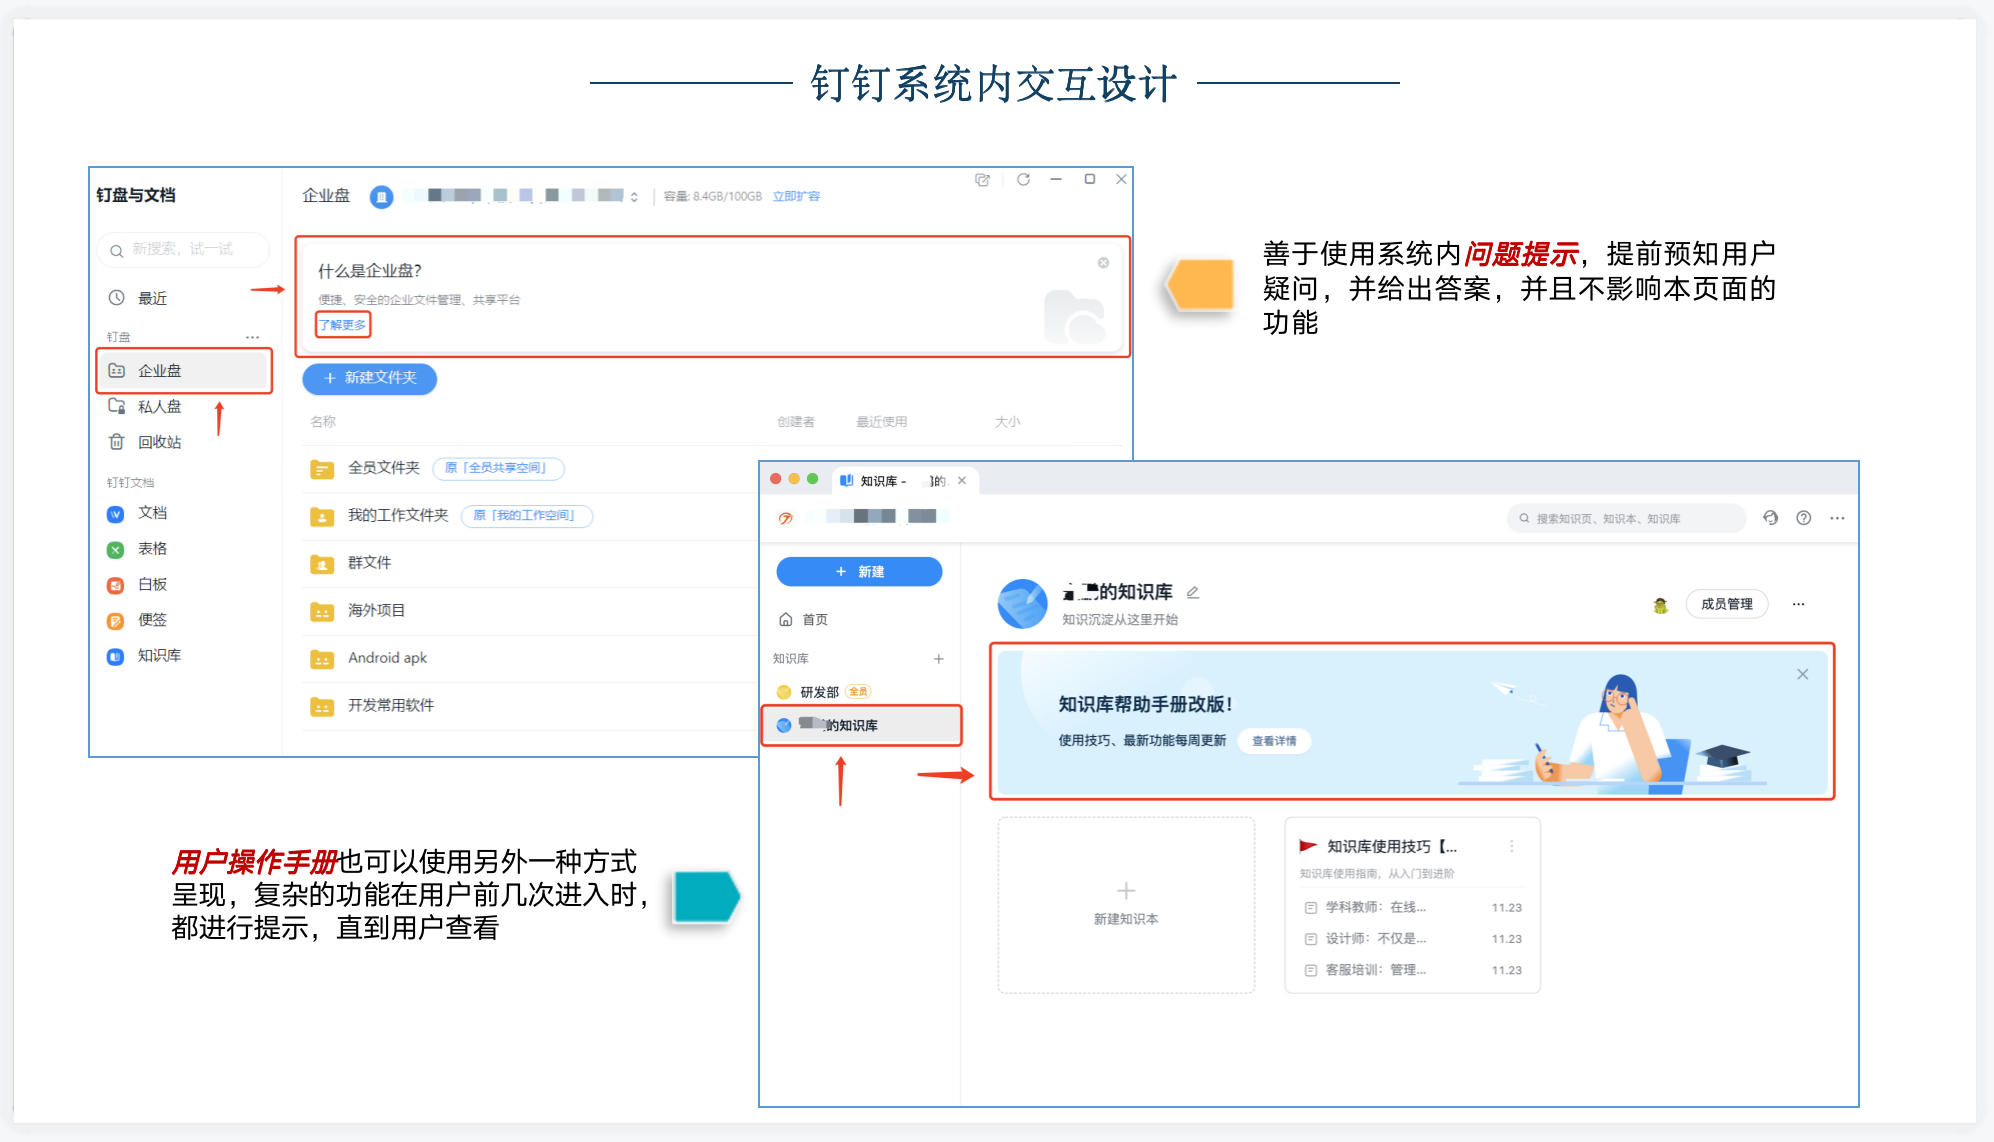Image resolution: width=1994 pixels, height=1142 pixels.
Task: Click 了解更多 in the 企业盘 tip
Action: (x=343, y=325)
